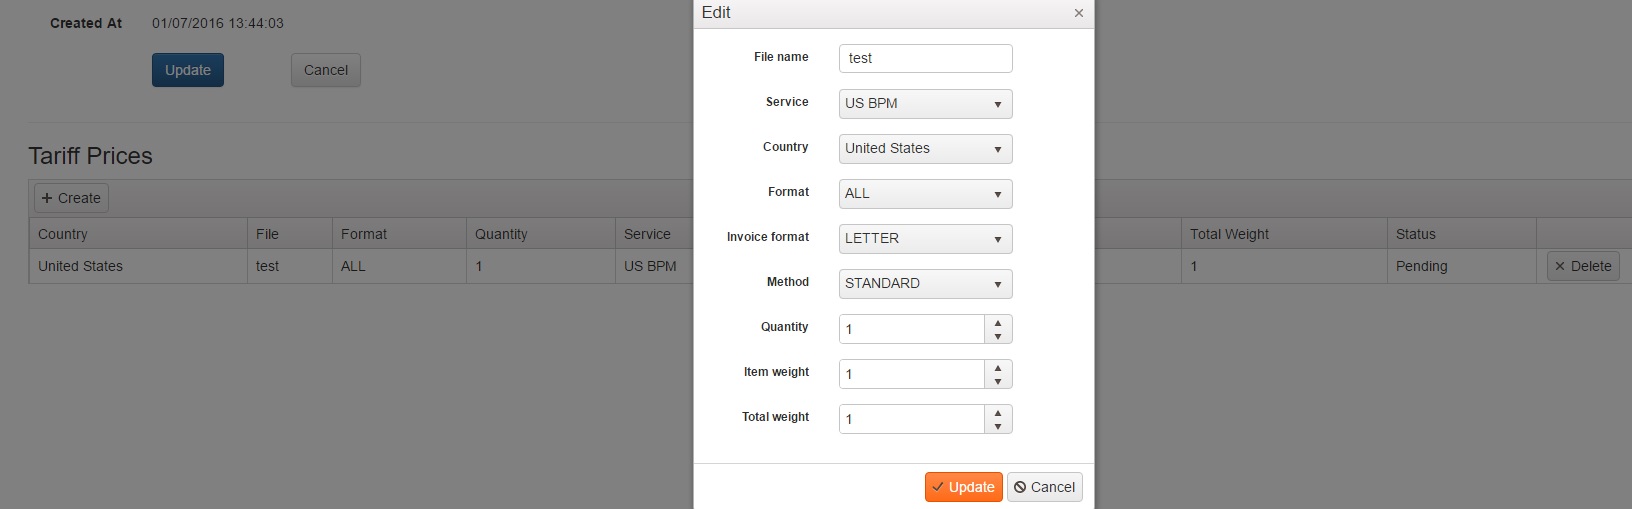
Task: Click the blue Update button on page
Action: coord(188,70)
